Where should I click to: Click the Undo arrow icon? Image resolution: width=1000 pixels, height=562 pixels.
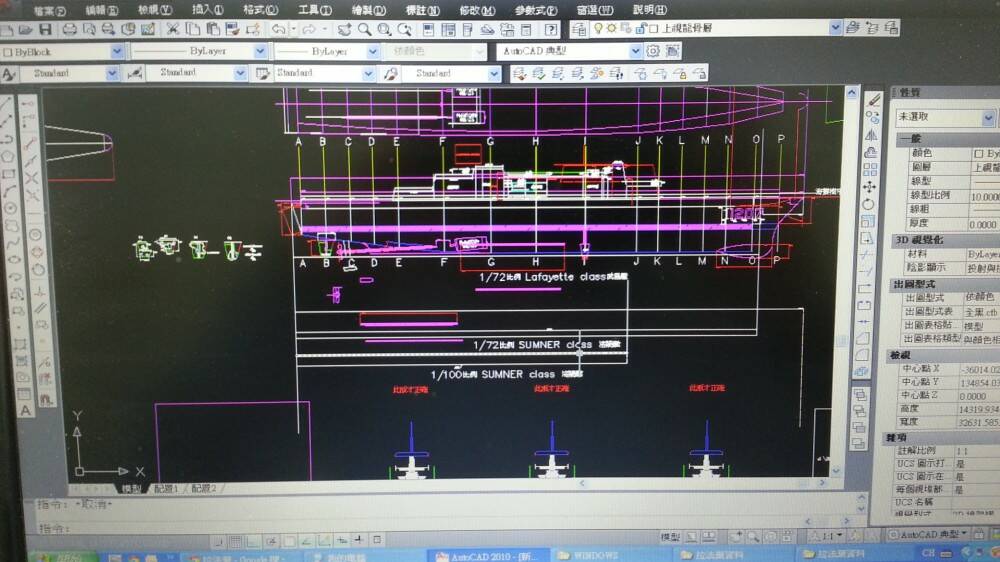click(x=278, y=30)
